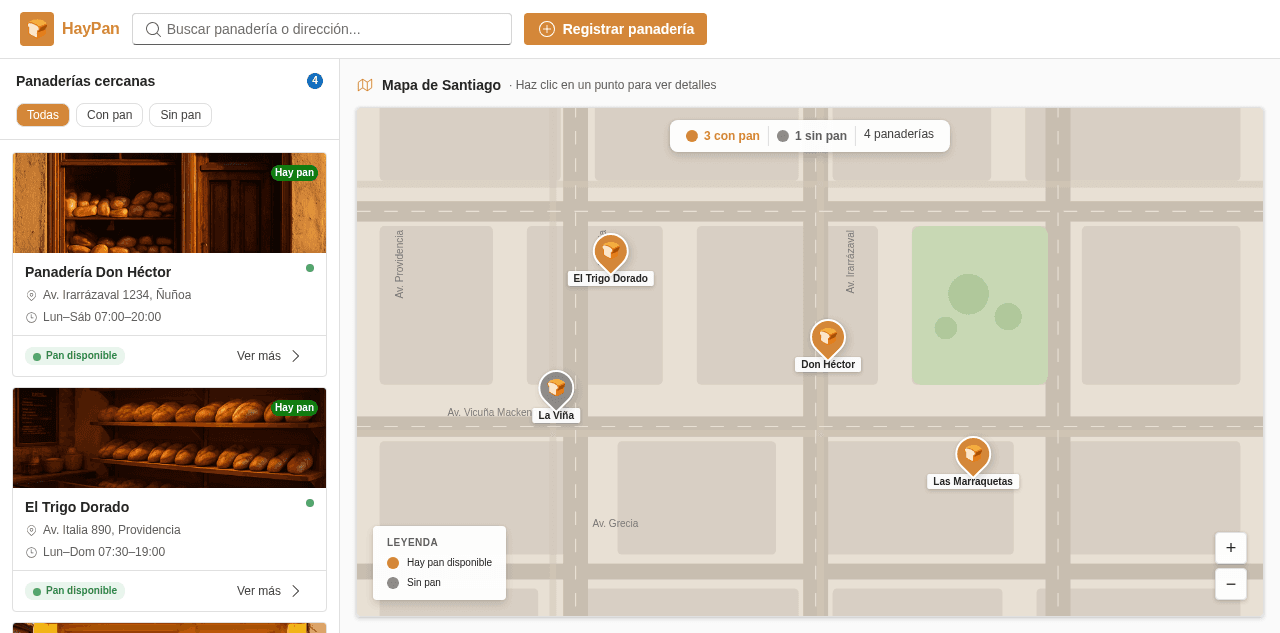
Task: Click Pan disponible badge for Panadería Don Héctor
Action: coord(75,356)
